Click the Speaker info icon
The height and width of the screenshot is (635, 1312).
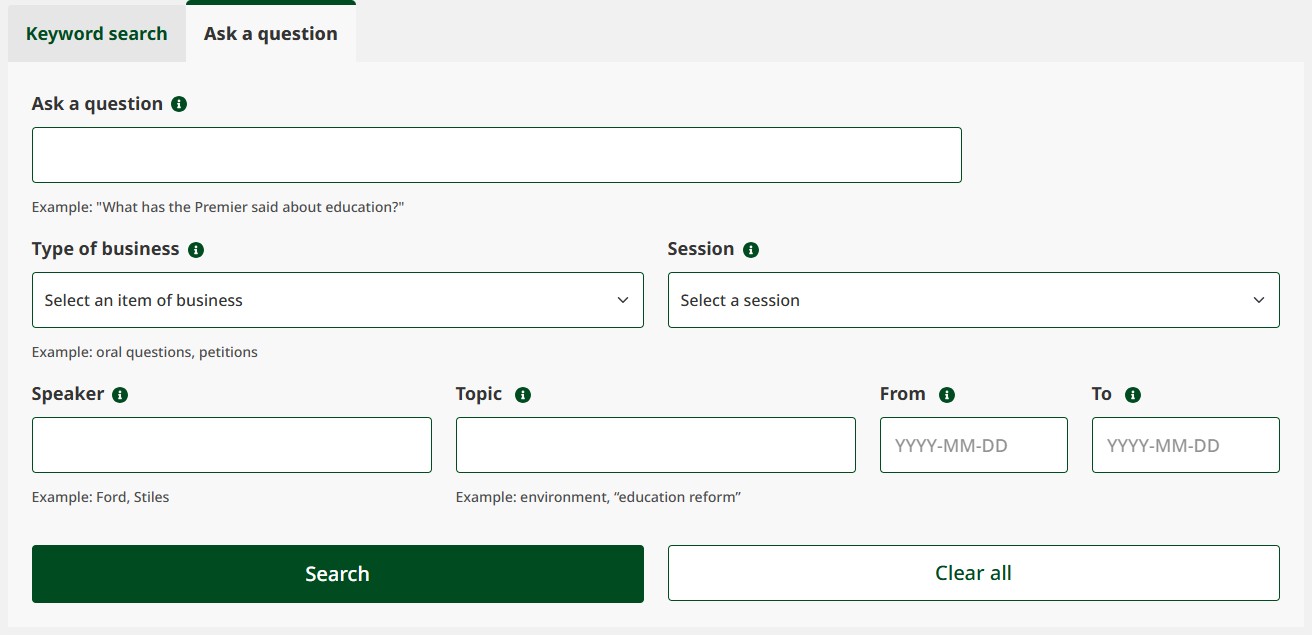(x=120, y=394)
